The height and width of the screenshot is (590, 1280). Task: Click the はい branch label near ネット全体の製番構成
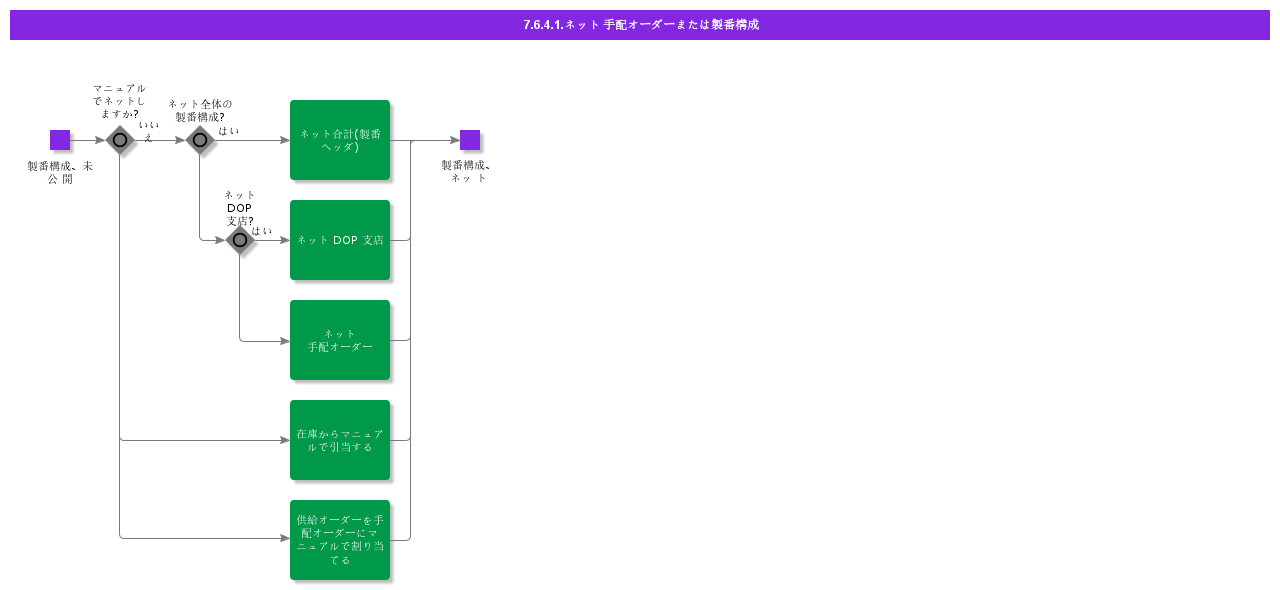(x=231, y=128)
